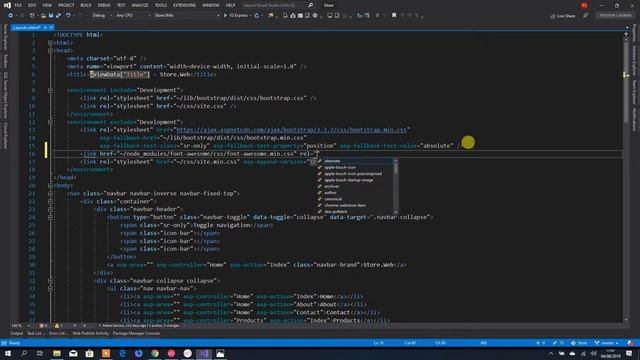
Task: Open the DEBUG menu
Action: point(104,5)
